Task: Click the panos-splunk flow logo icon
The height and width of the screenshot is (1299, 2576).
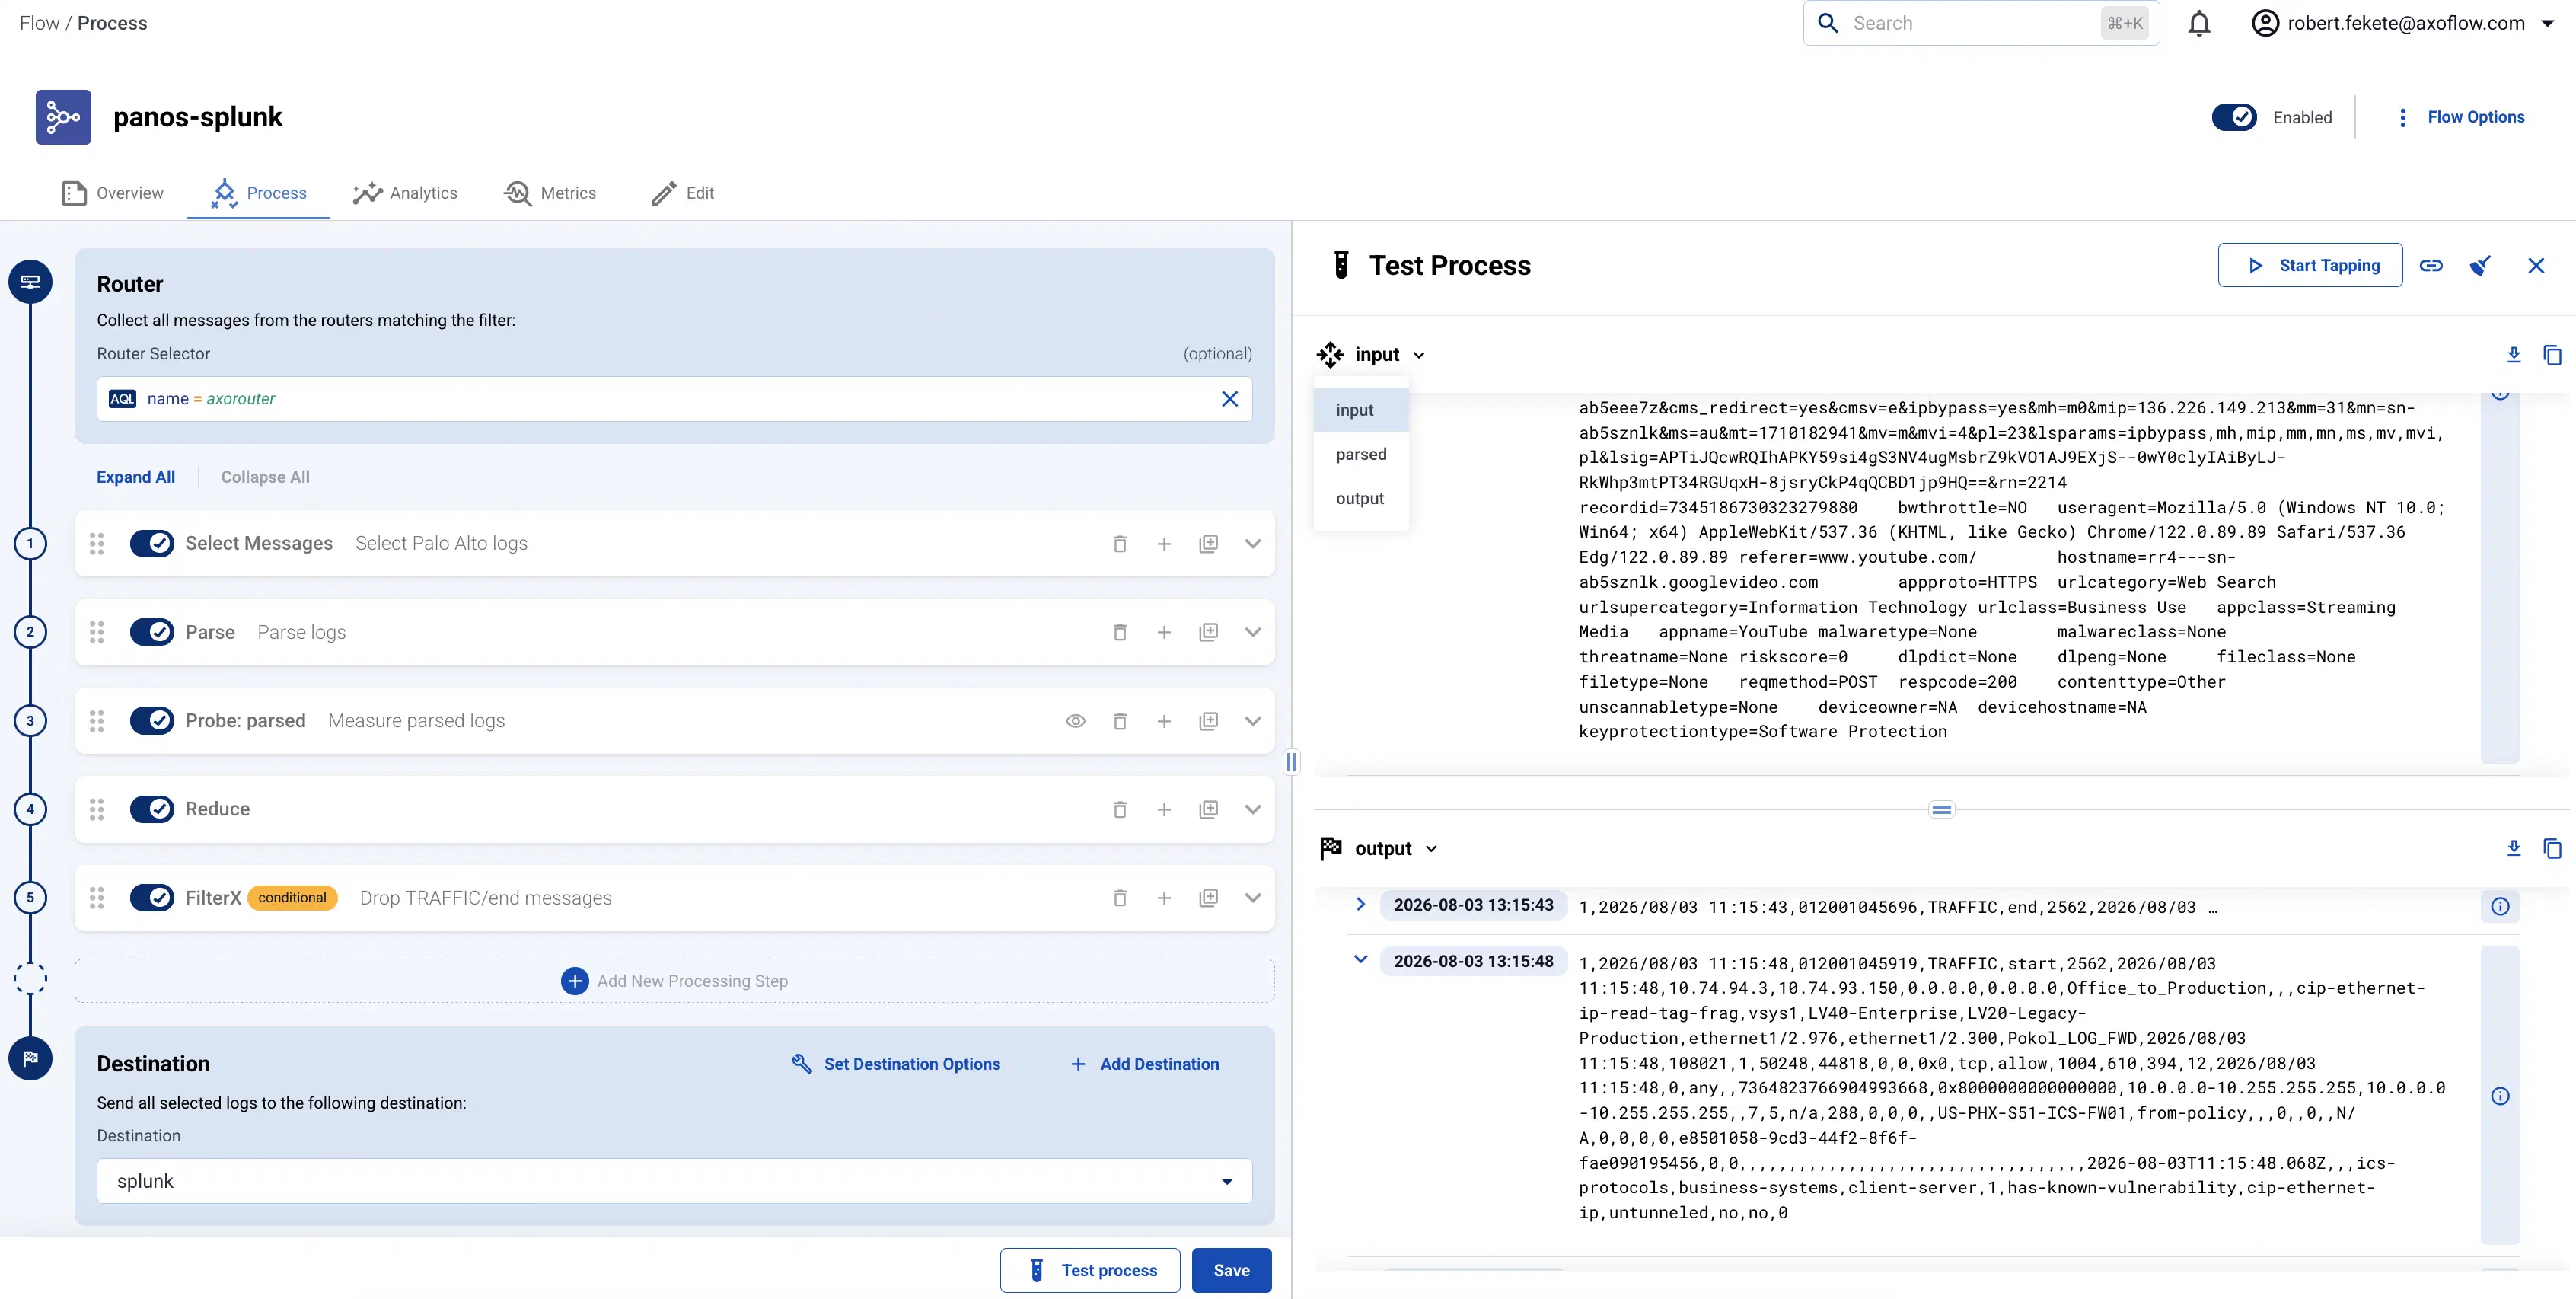Action: (x=63, y=117)
